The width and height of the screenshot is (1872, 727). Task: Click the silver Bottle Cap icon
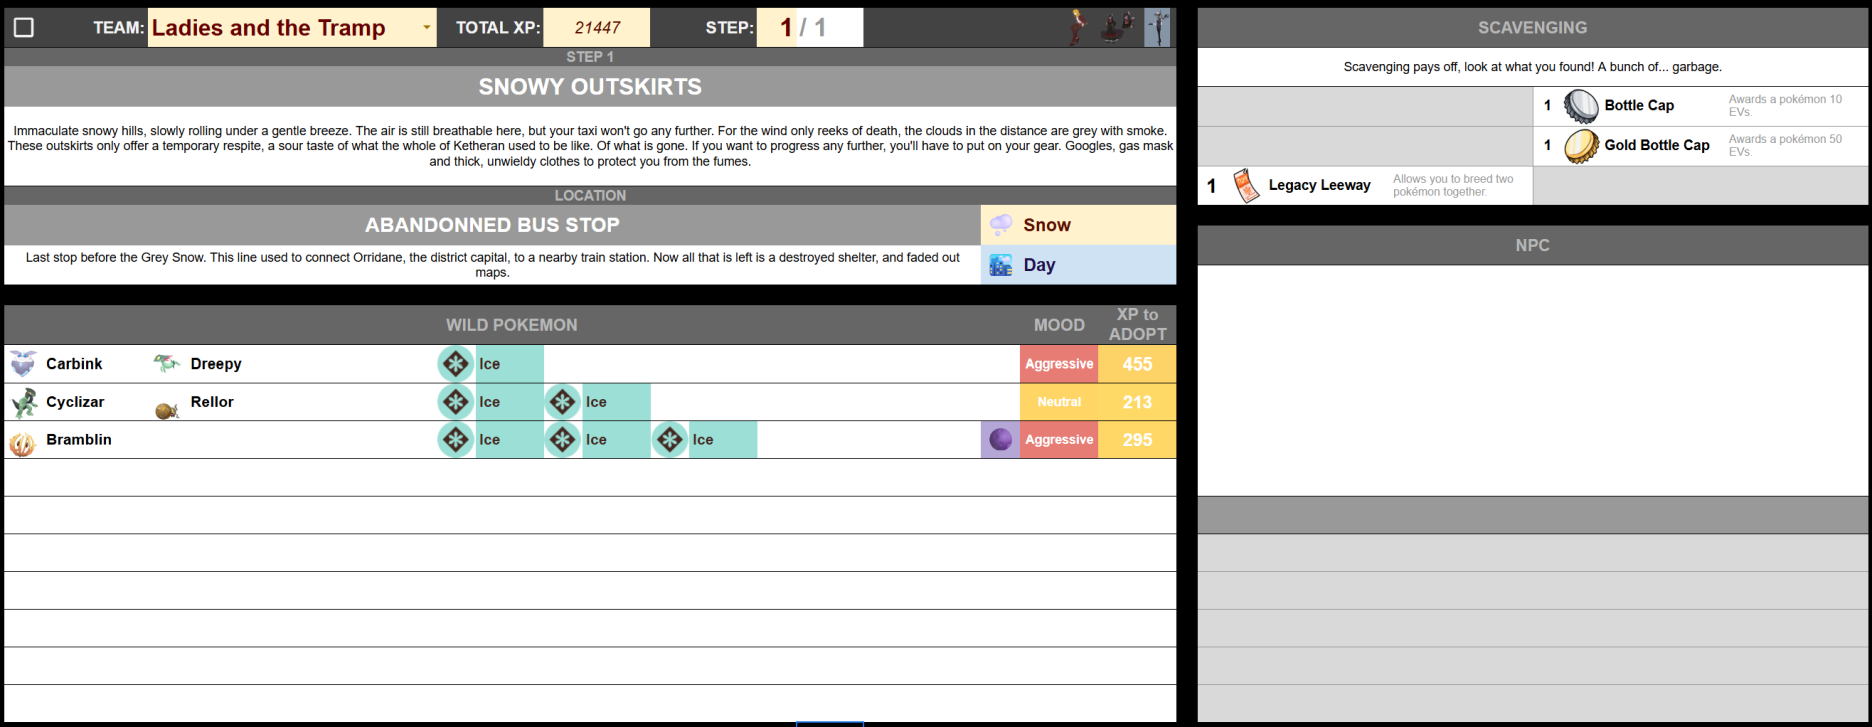1581,106
